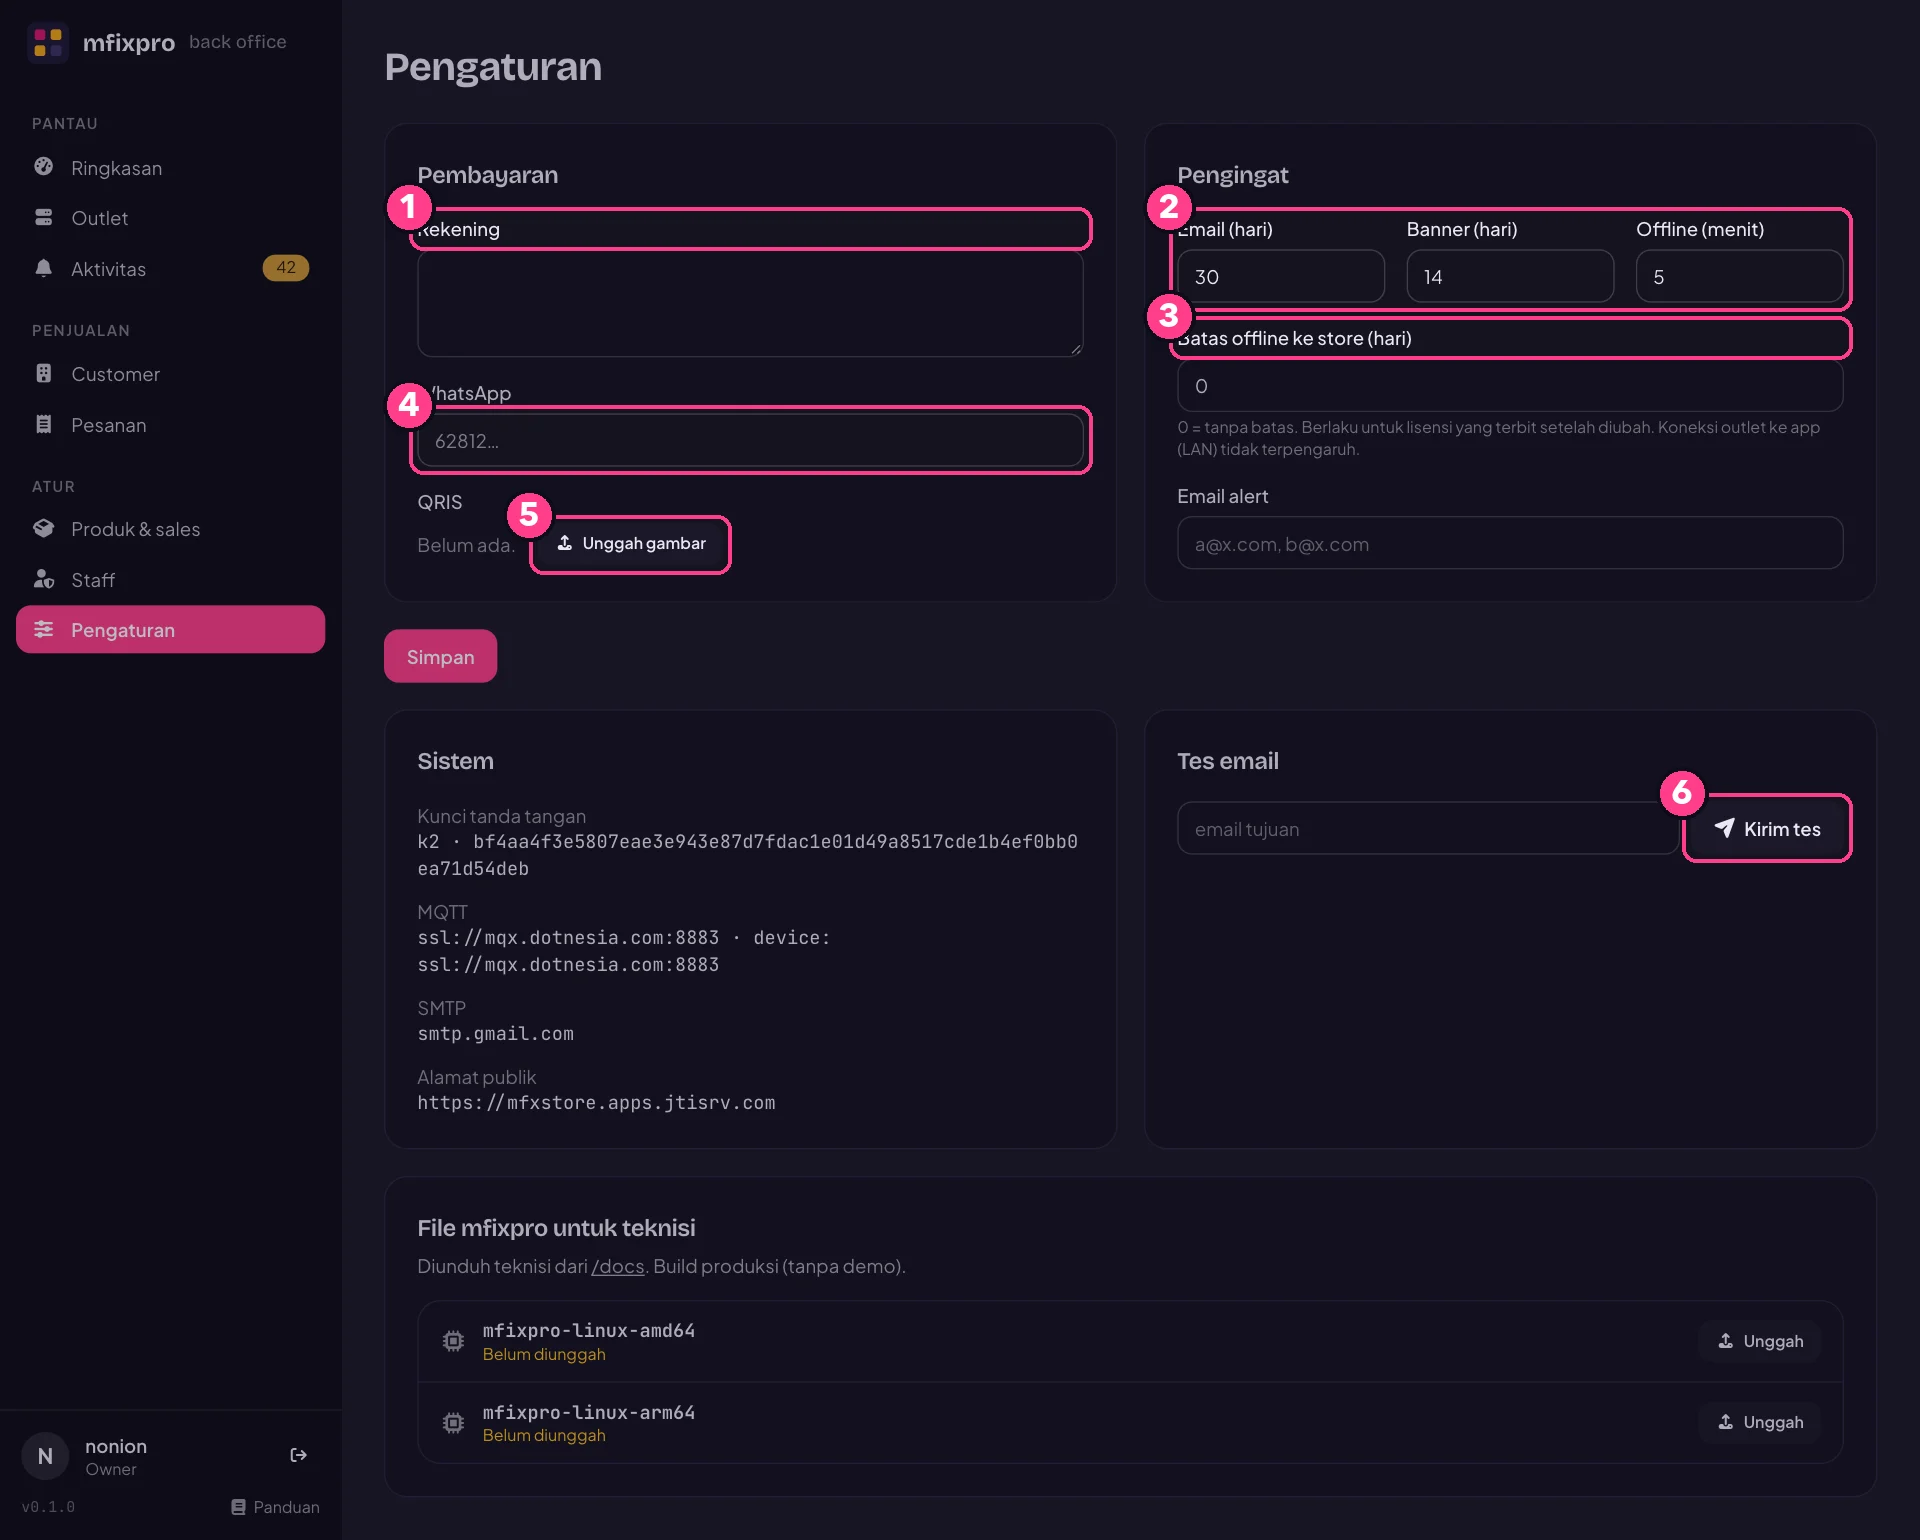Click the Email alert input field
Image resolution: width=1920 pixels, height=1540 pixels.
1510,544
